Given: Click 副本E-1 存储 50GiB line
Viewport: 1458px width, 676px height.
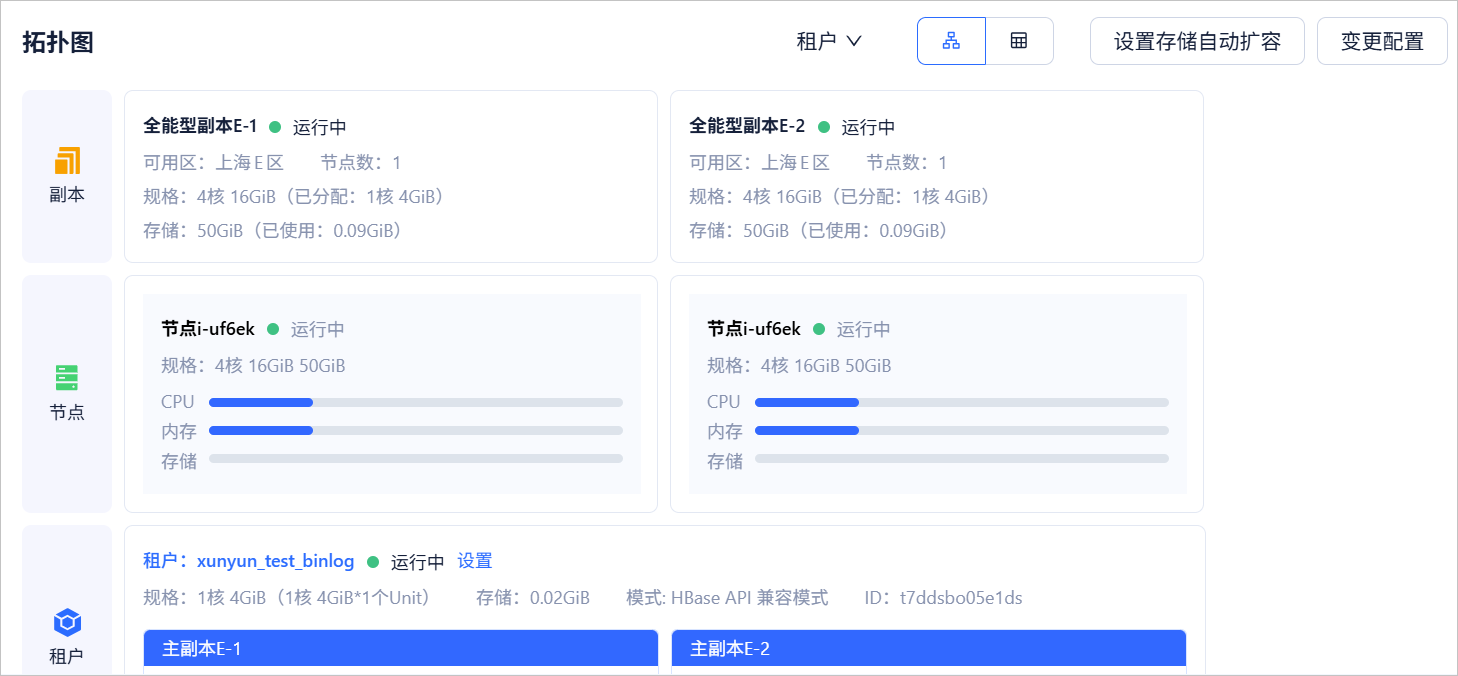Looking at the screenshot, I should pyautogui.click(x=273, y=231).
